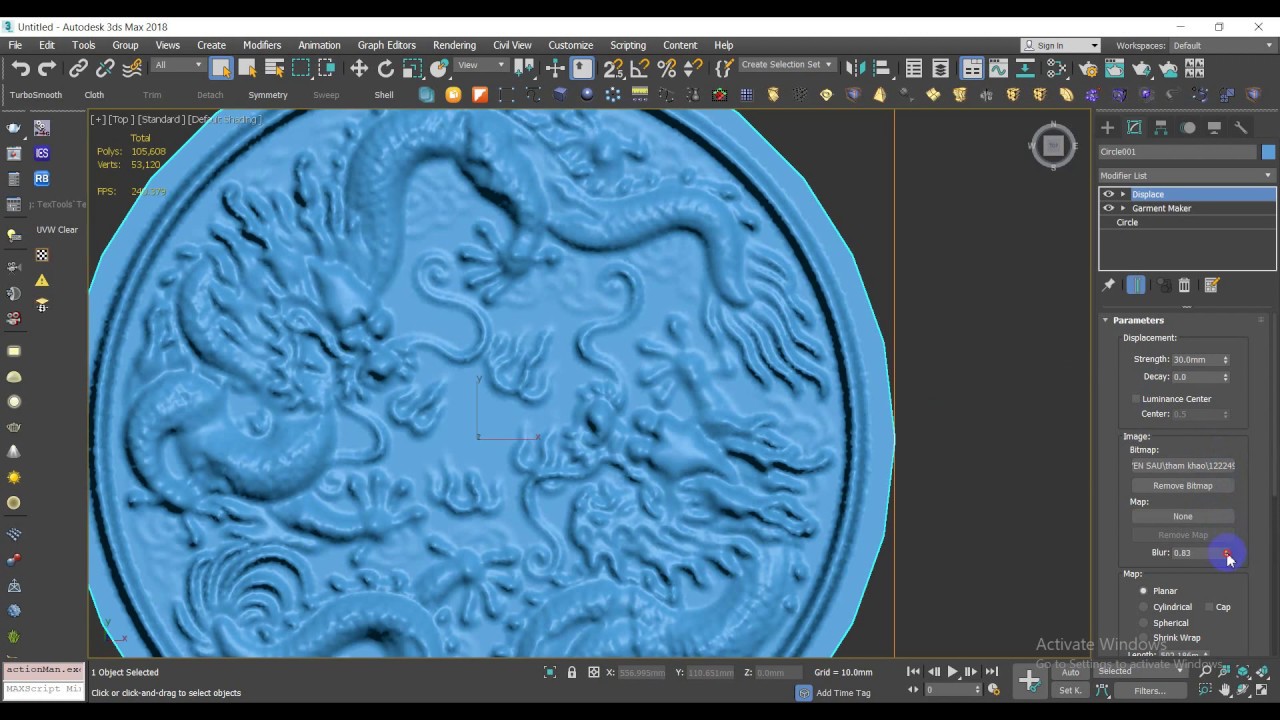
Task: Open the Render Setup teapot icon
Action: point(1088,69)
